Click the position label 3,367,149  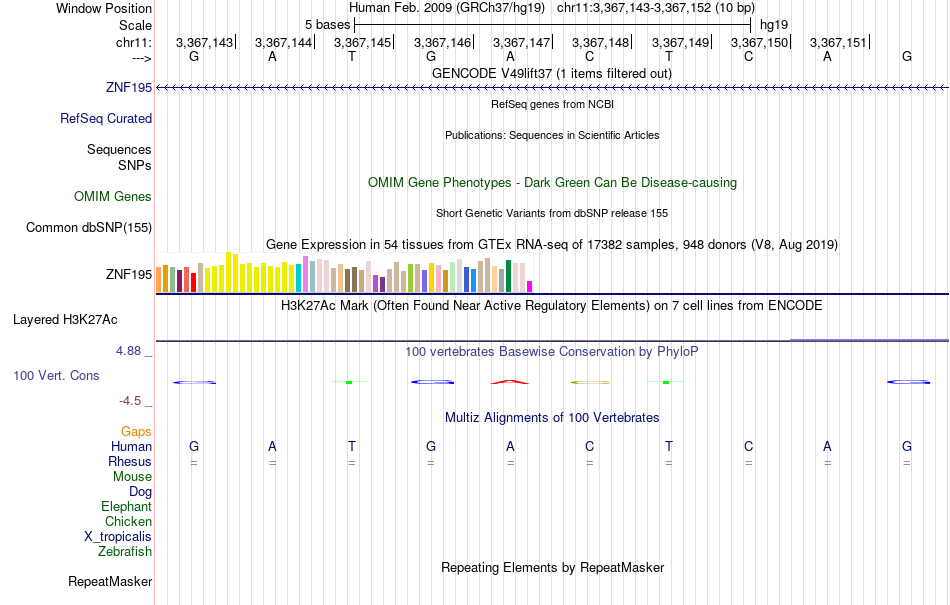point(680,42)
